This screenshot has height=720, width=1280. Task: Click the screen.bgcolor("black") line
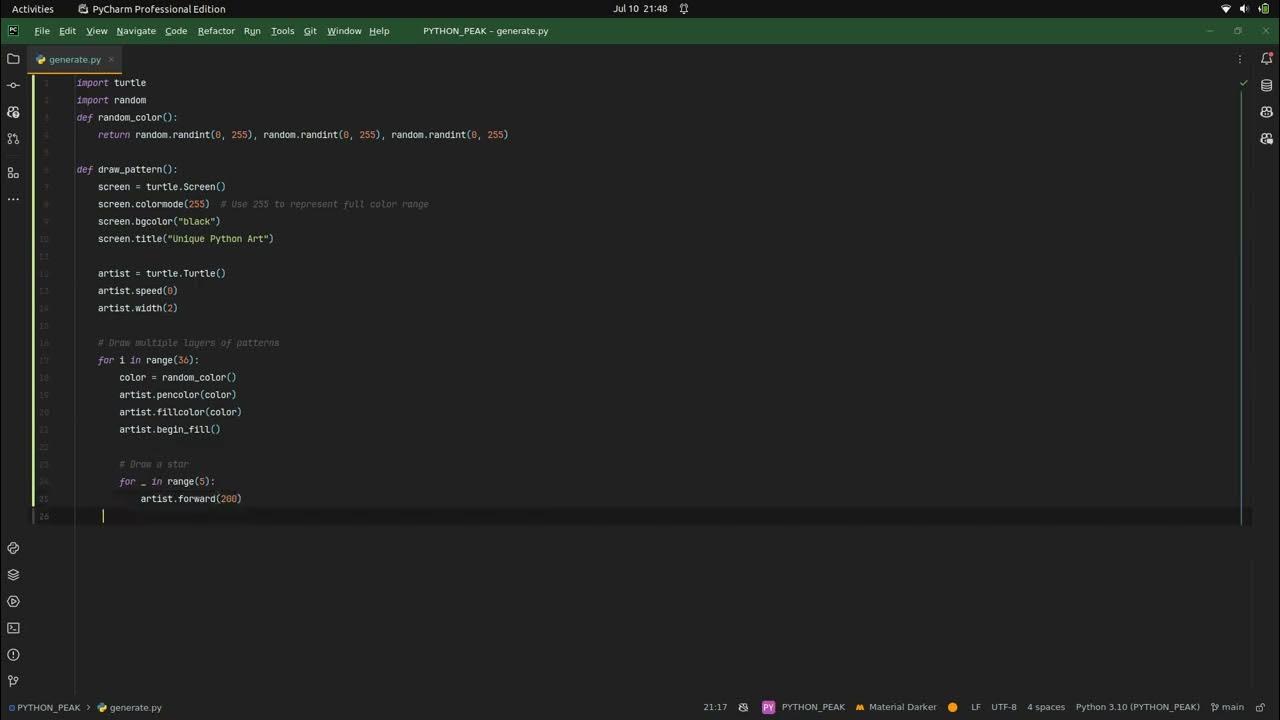pos(159,222)
